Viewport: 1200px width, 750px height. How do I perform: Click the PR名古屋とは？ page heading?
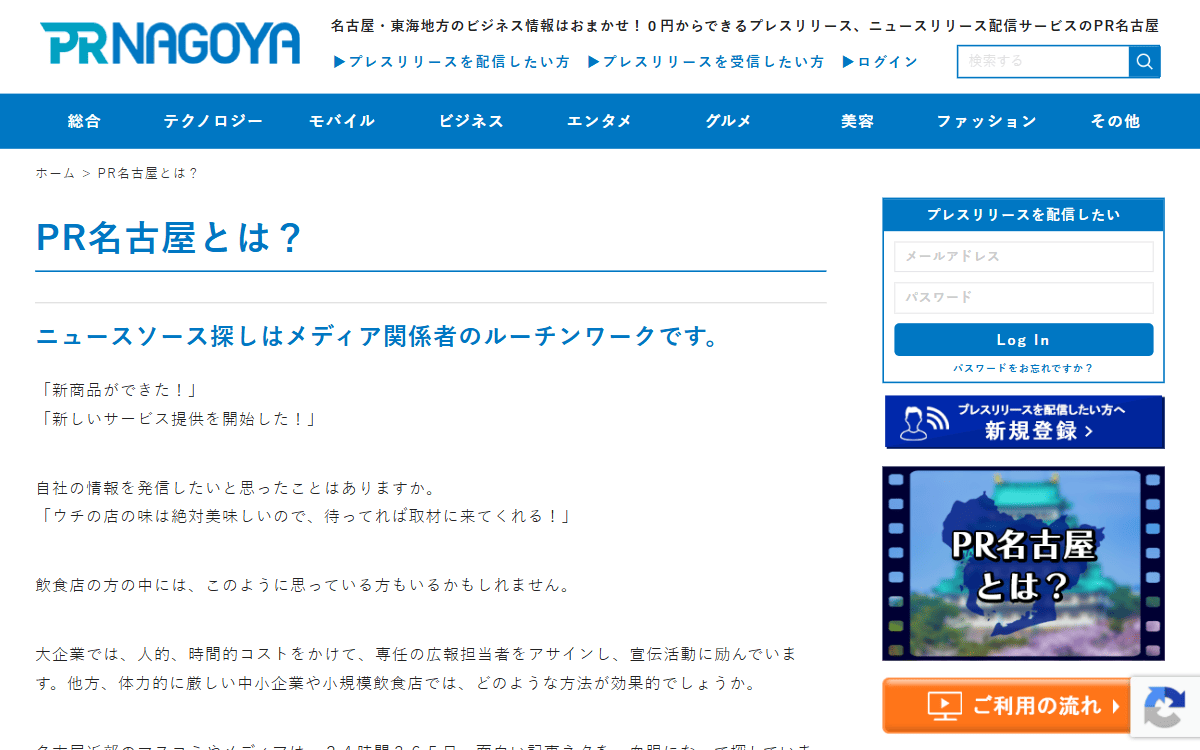(x=168, y=238)
